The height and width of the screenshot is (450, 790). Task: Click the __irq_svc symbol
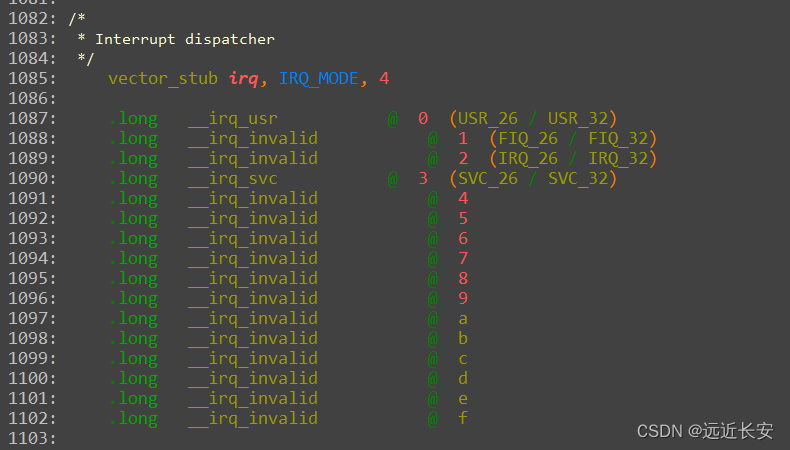(233, 178)
